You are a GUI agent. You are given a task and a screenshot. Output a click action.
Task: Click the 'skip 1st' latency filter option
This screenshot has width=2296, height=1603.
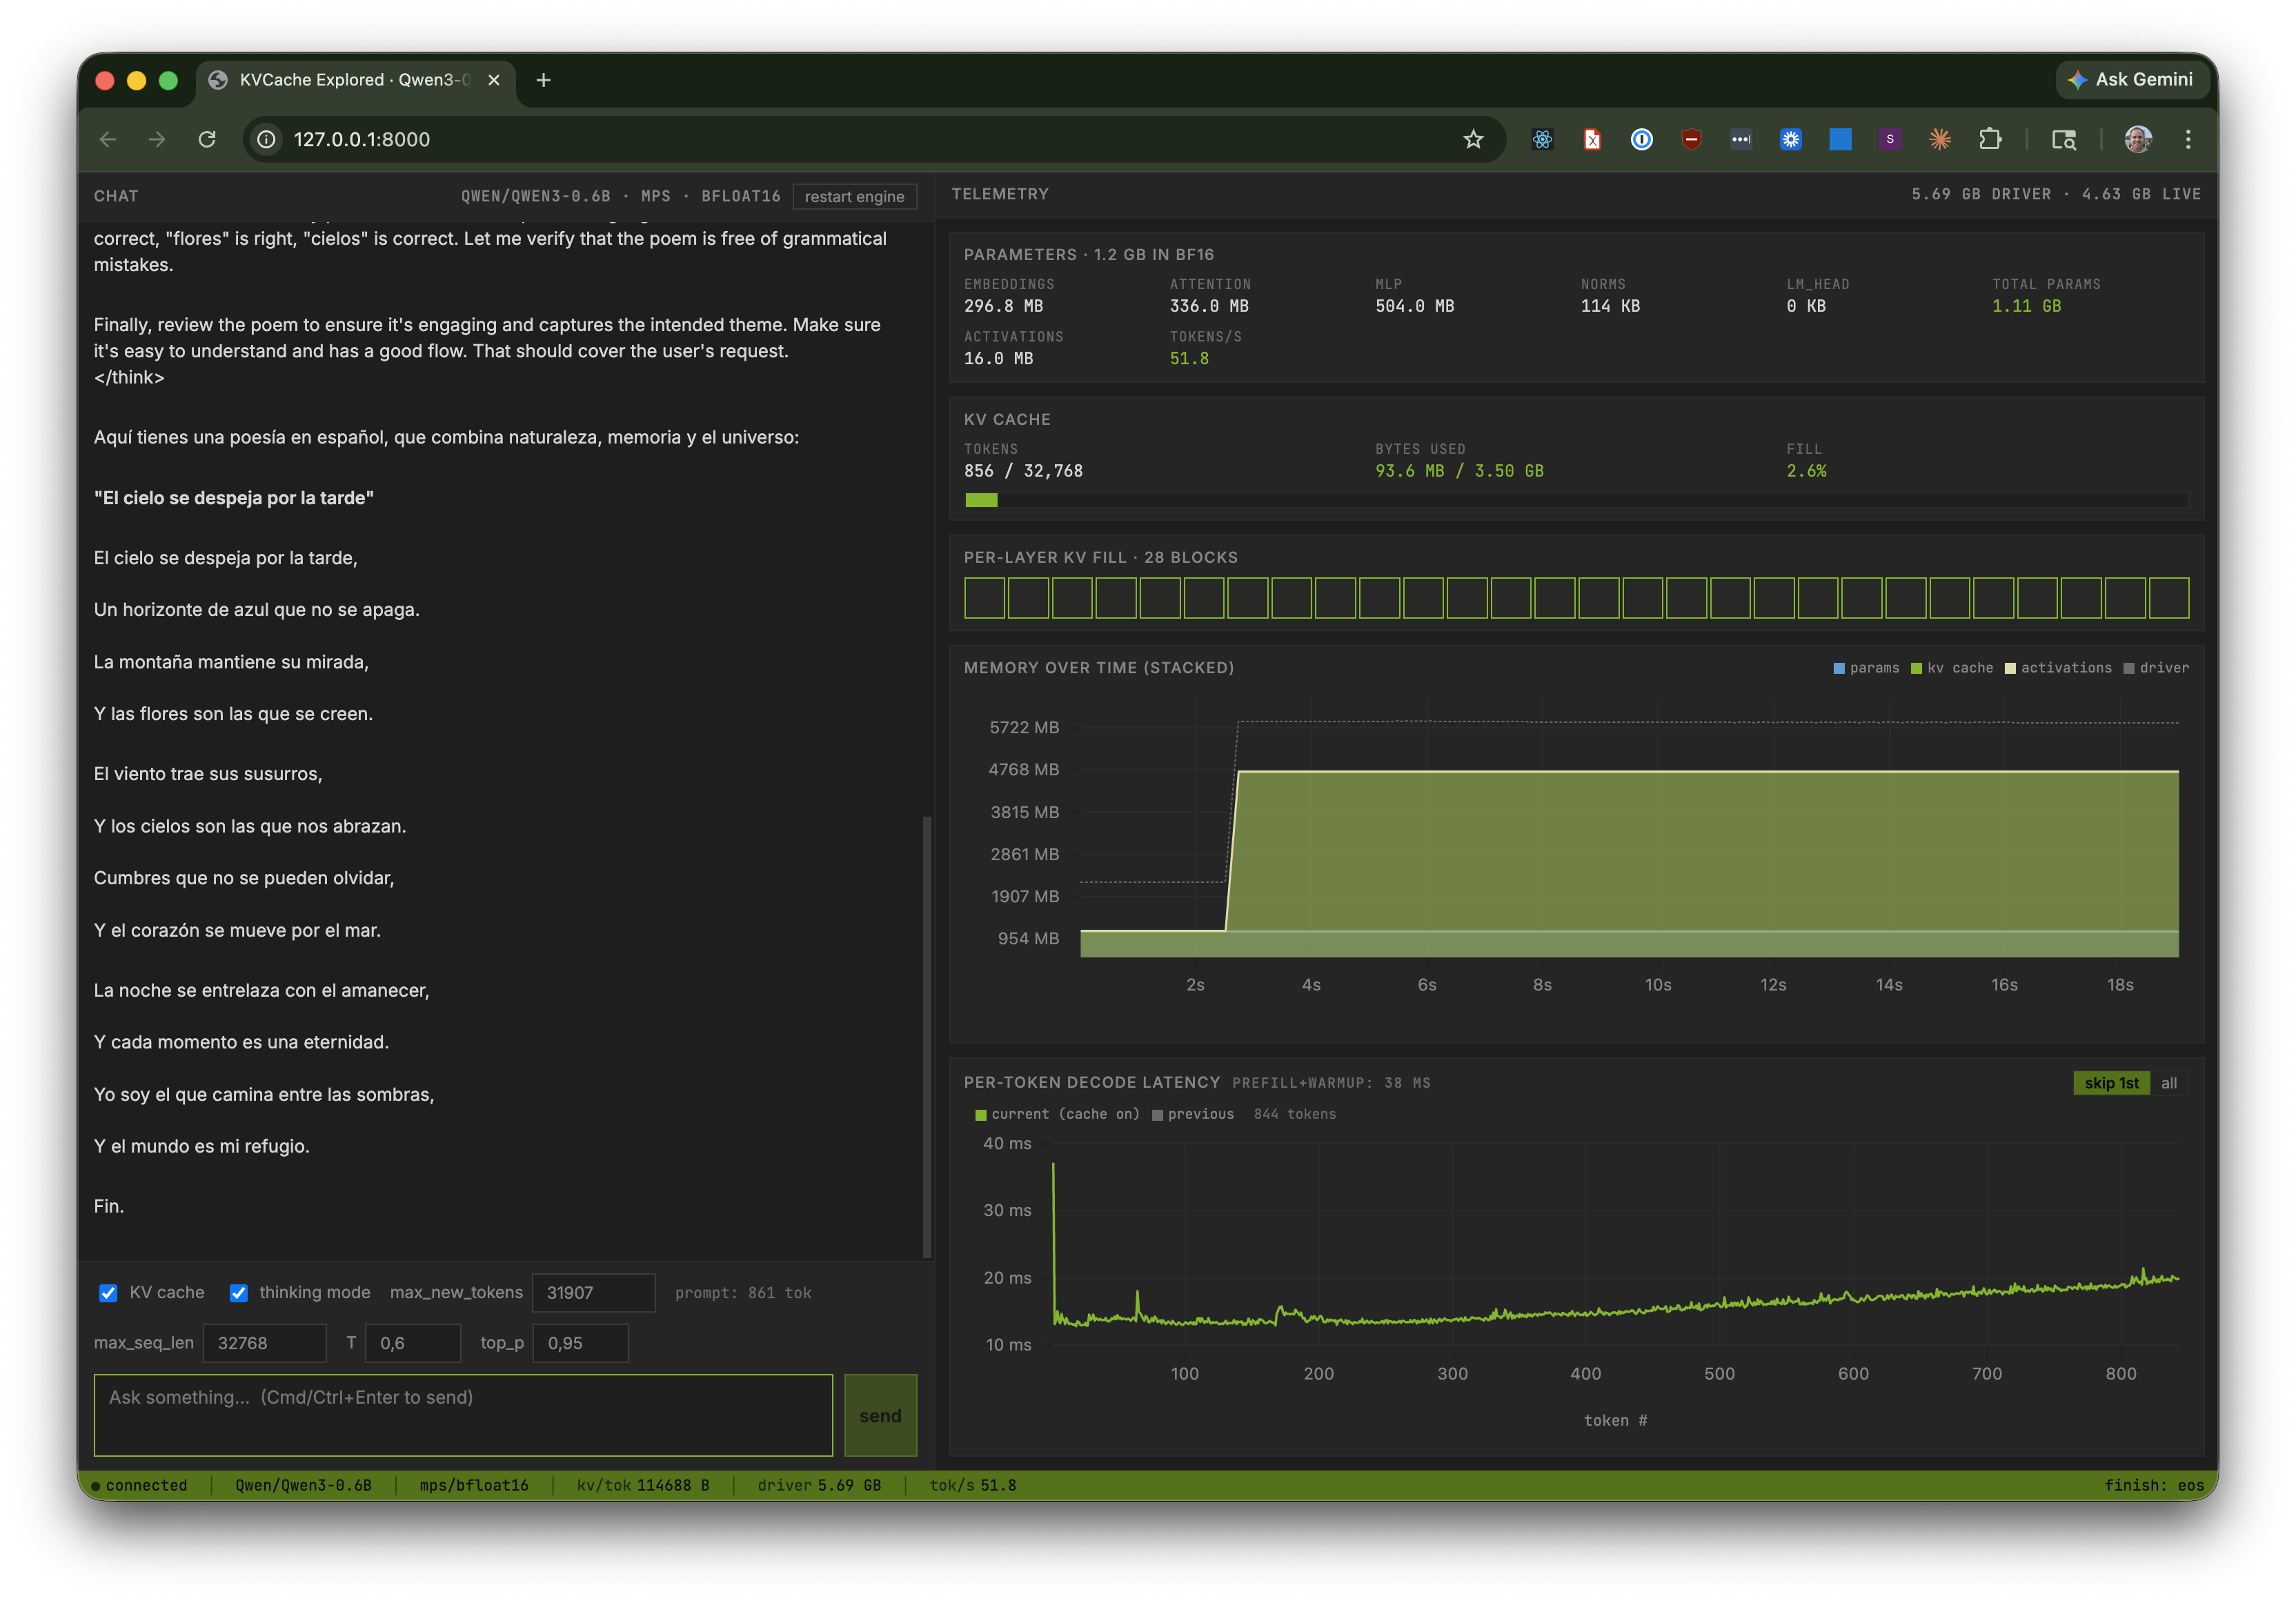(2112, 1083)
